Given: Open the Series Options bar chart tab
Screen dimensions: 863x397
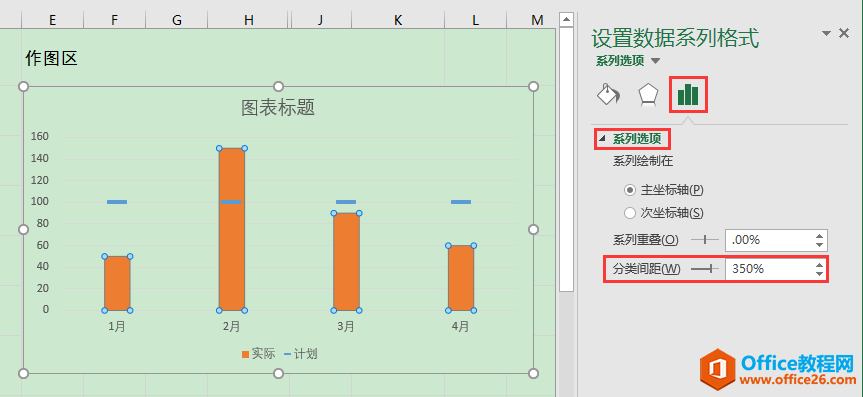Looking at the screenshot, I should (x=688, y=95).
